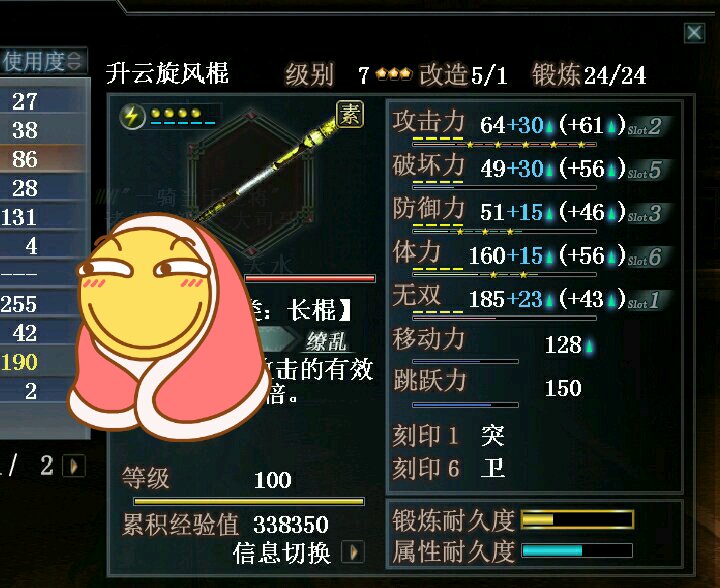This screenshot has height=588, width=720.
Task: Click the 刻印 1 突 engraving entry
Action: click(449, 435)
